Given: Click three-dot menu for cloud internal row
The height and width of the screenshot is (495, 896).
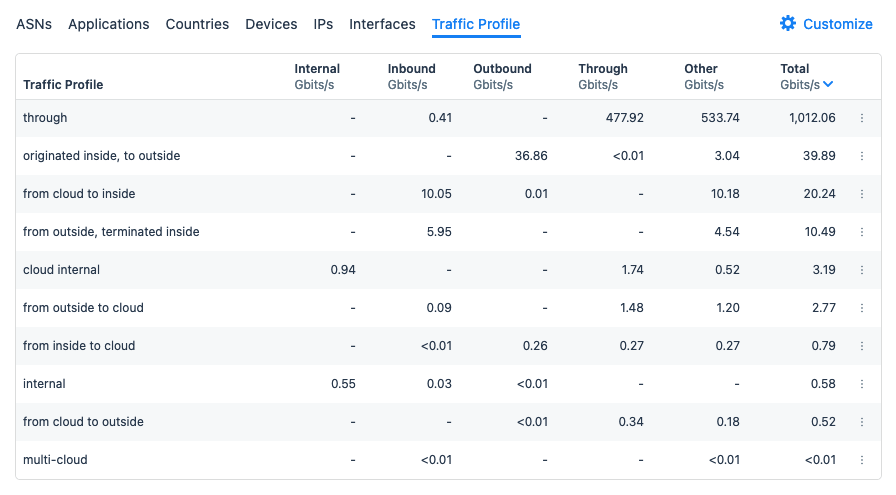Looking at the screenshot, I should (x=862, y=270).
